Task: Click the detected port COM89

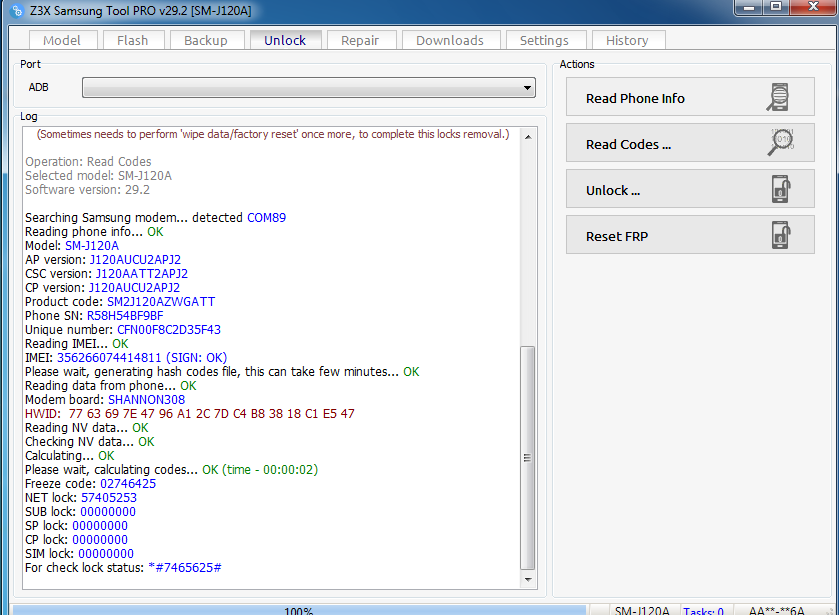Action: pos(266,218)
